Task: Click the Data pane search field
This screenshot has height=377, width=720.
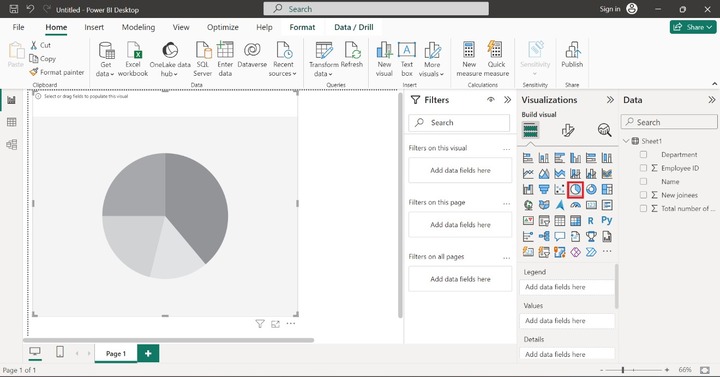Action: [669, 122]
